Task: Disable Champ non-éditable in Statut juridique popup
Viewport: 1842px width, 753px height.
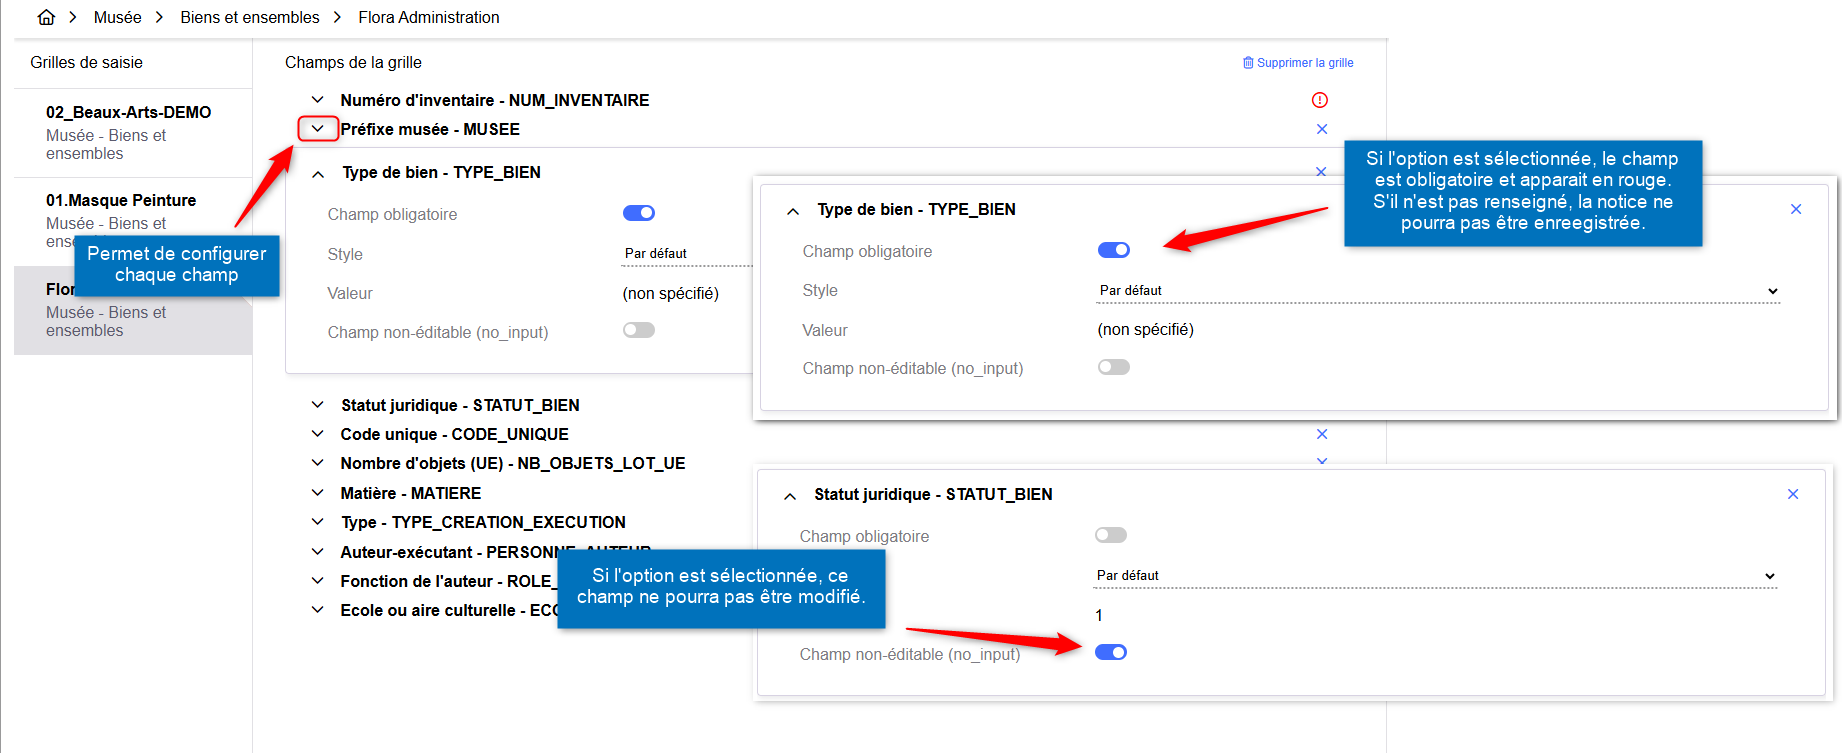Action: (x=1111, y=652)
